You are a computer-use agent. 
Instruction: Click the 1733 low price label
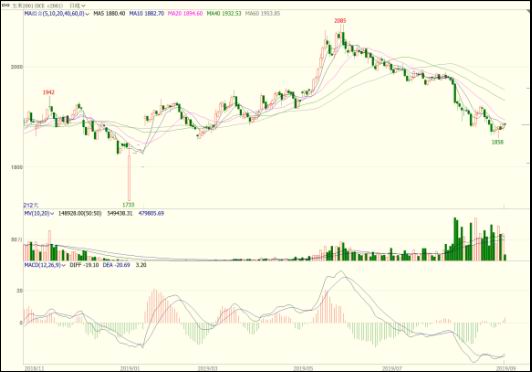(128, 205)
